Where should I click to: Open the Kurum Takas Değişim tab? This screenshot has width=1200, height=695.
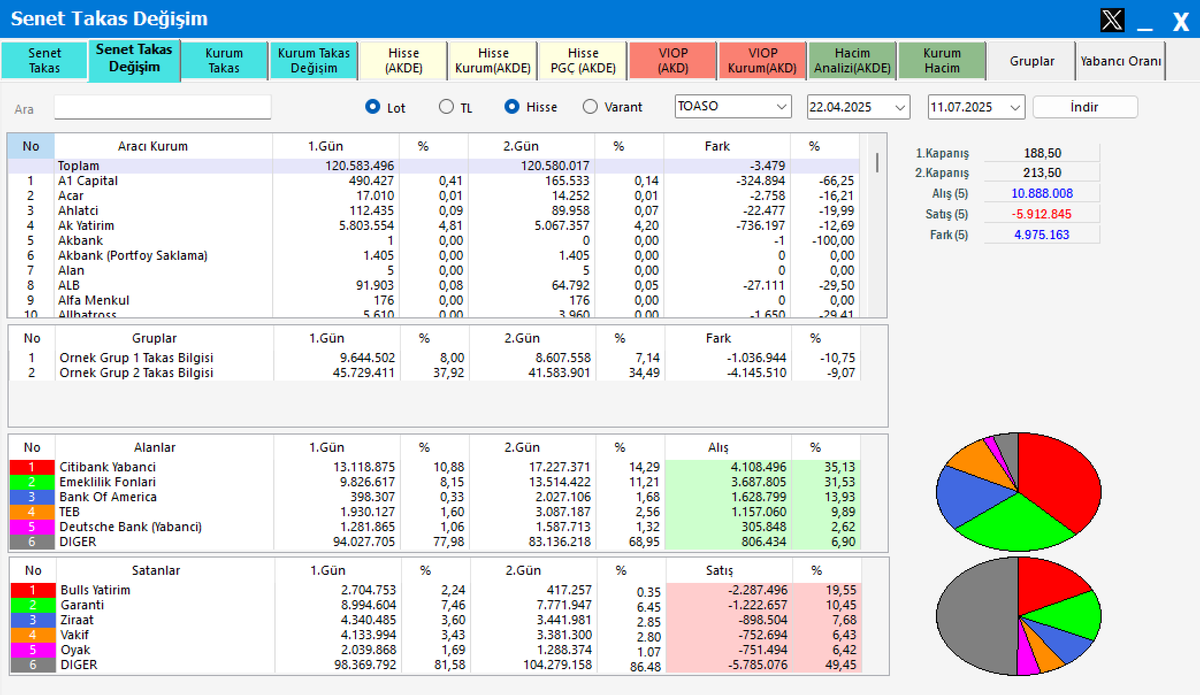(x=314, y=61)
